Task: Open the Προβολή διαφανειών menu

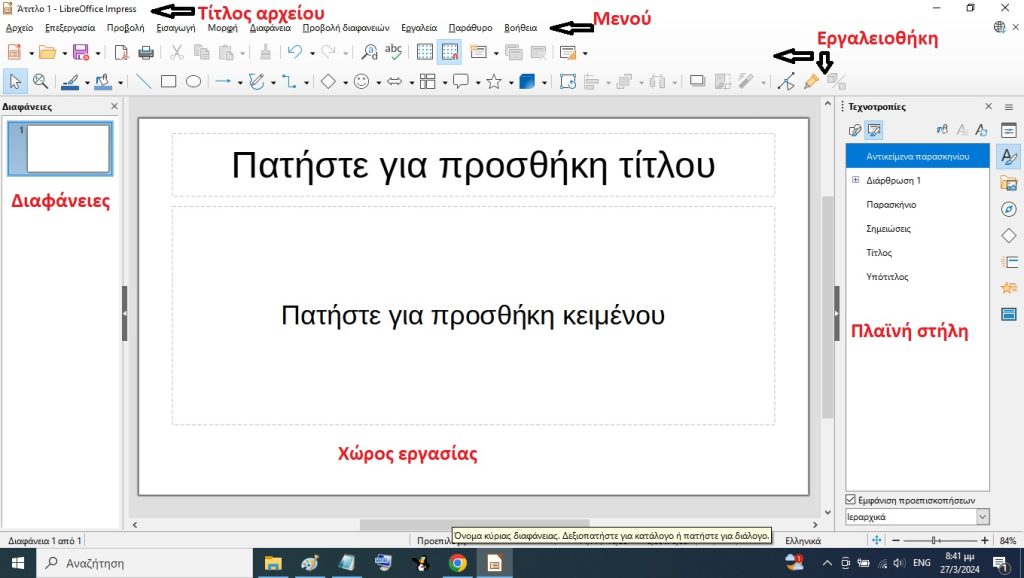Action: click(x=345, y=27)
